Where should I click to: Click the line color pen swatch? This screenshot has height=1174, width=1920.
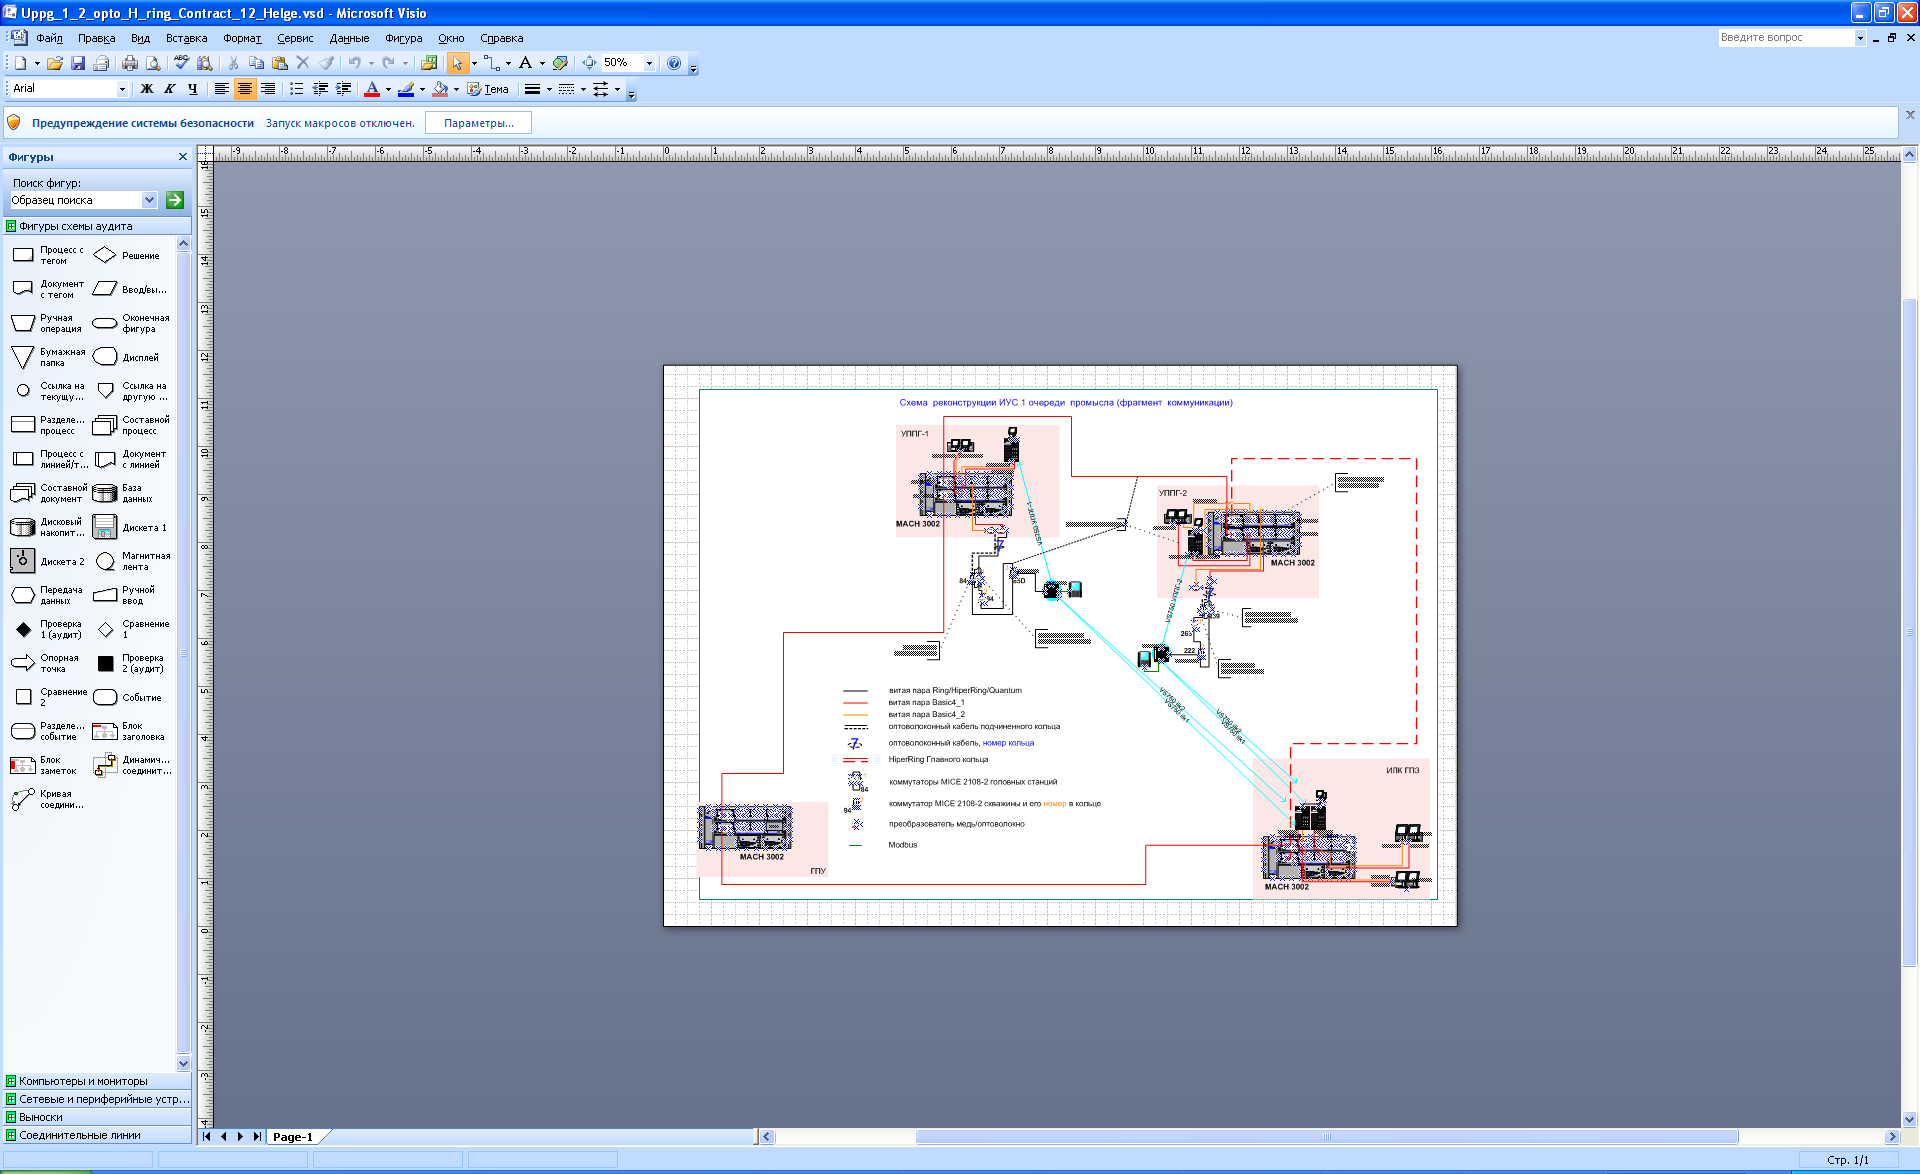coord(406,89)
